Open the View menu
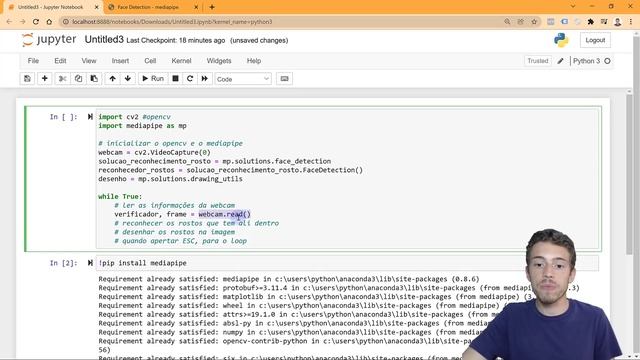Screen dimensions: 640x360 click(89, 61)
